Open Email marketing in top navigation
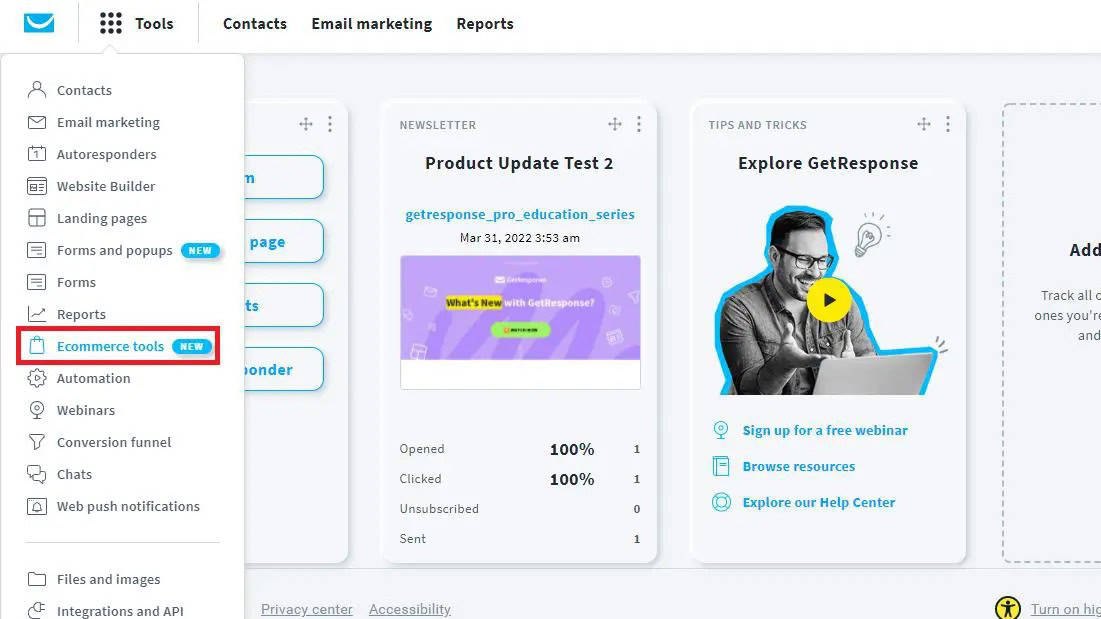 [x=371, y=24]
